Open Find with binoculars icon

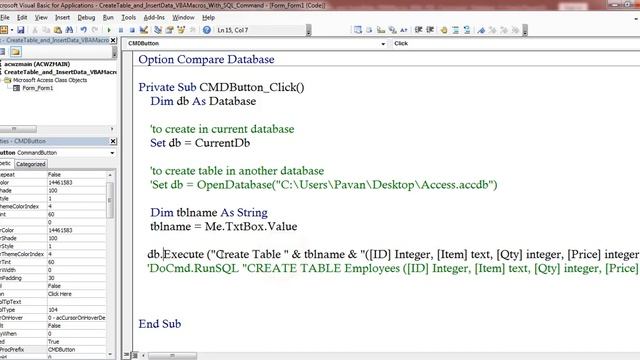click(69, 30)
